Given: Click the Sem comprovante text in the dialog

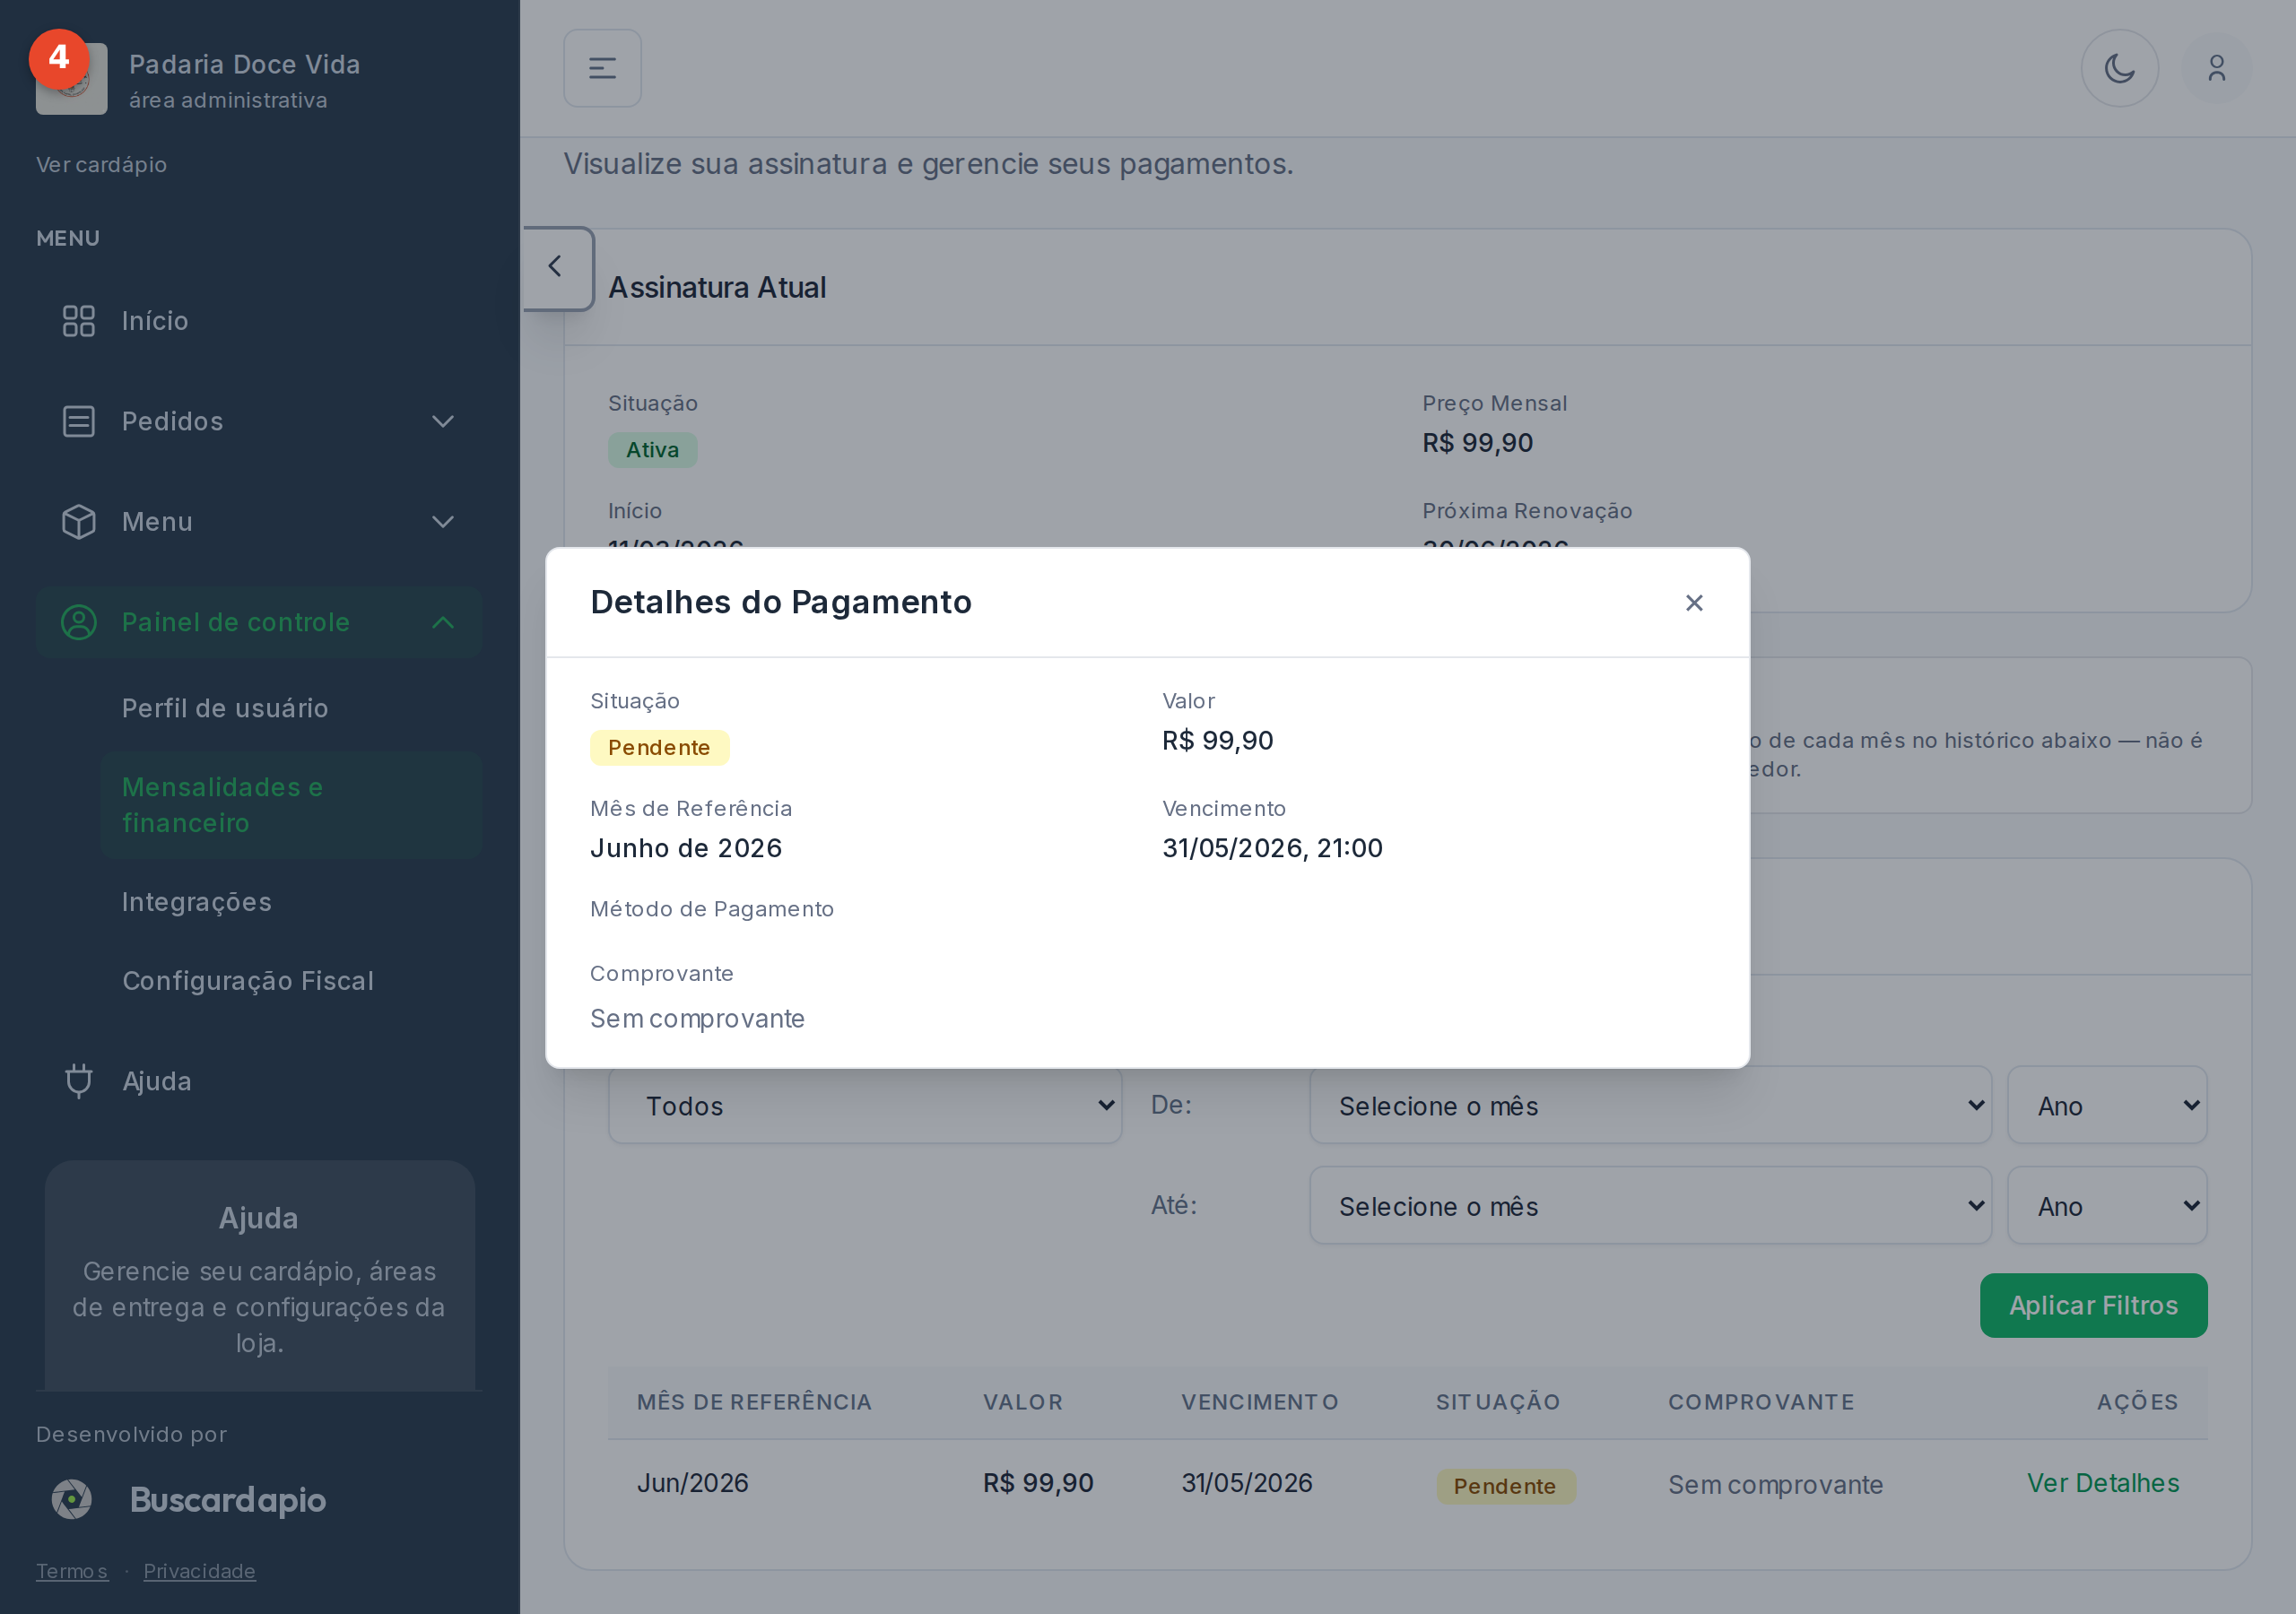Looking at the screenshot, I should (697, 1019).
